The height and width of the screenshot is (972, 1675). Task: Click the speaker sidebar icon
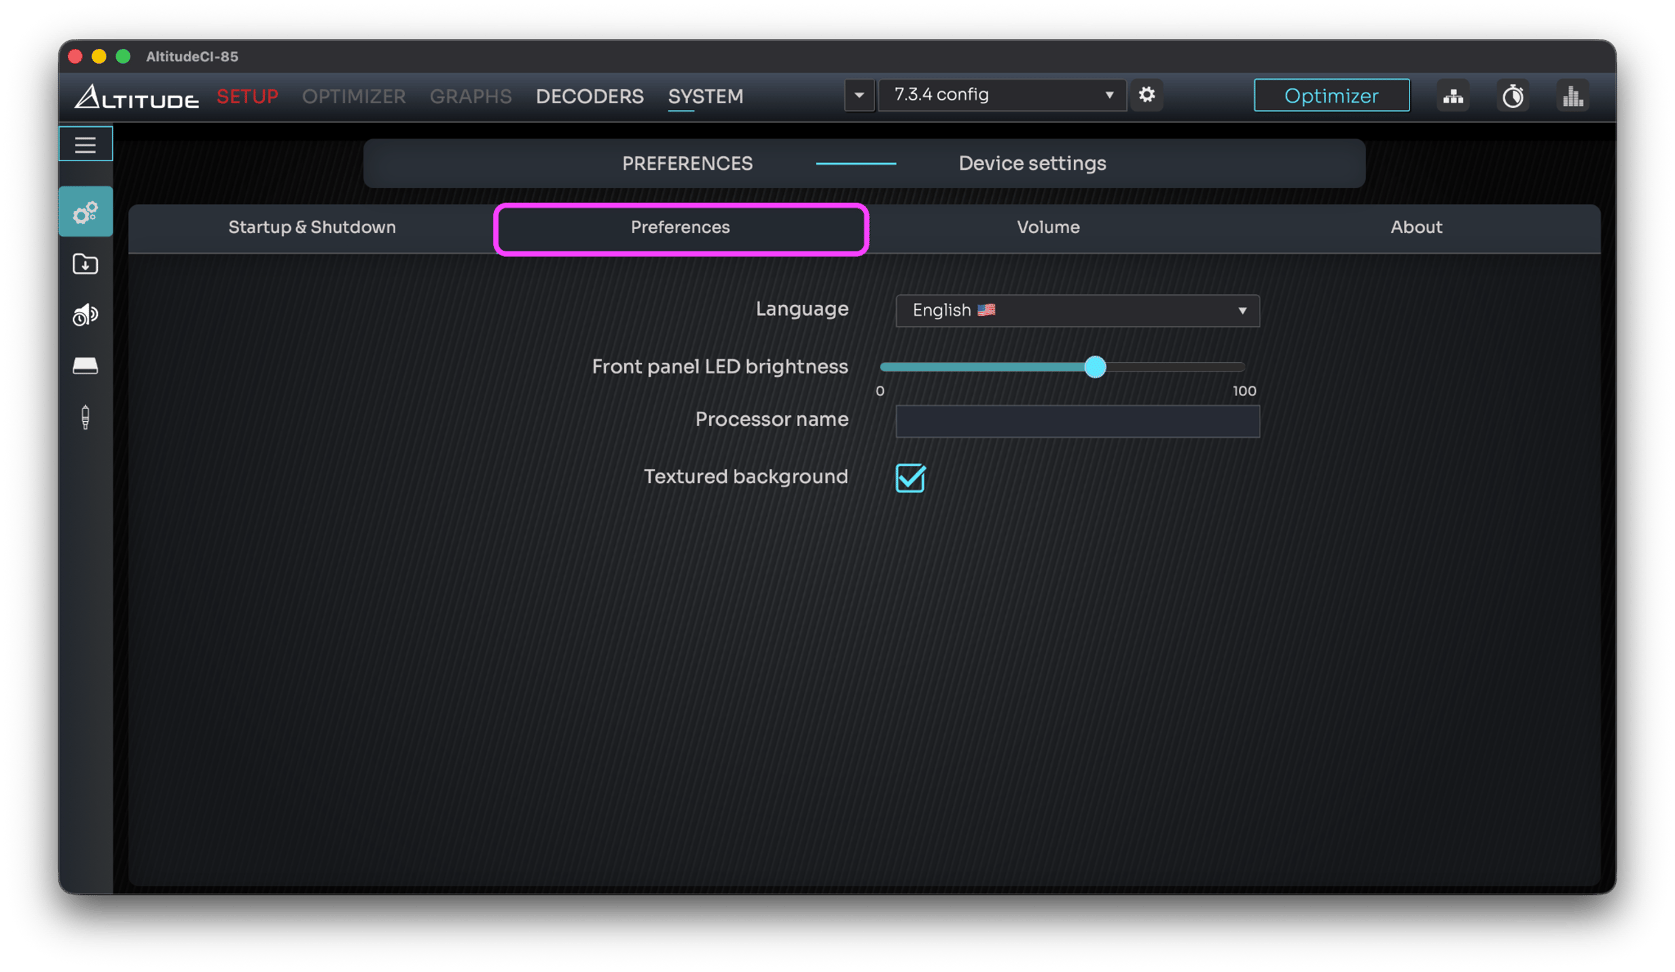85,315
